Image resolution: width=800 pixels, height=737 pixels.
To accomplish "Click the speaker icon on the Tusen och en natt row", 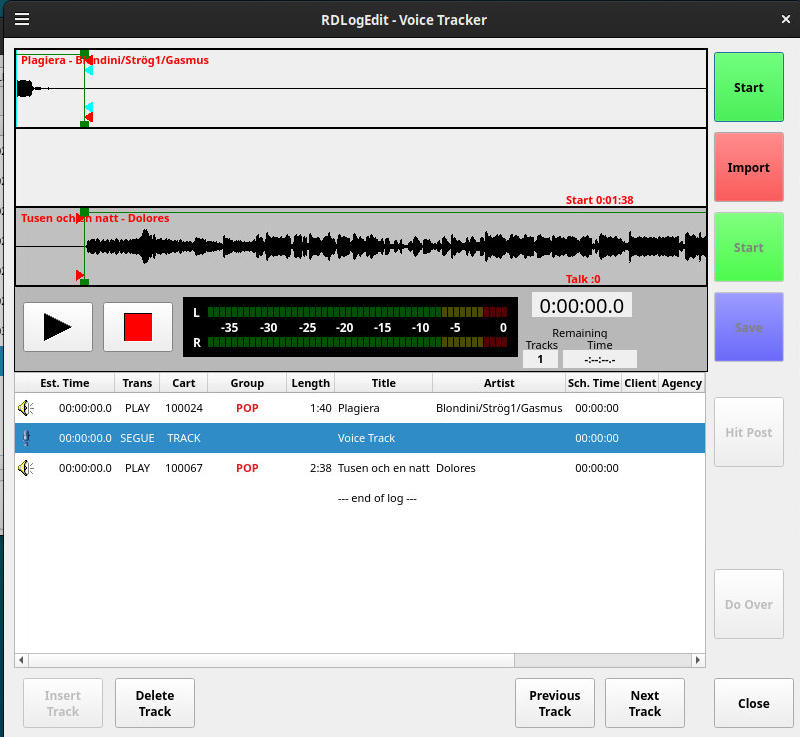I will tap(26, 468).
